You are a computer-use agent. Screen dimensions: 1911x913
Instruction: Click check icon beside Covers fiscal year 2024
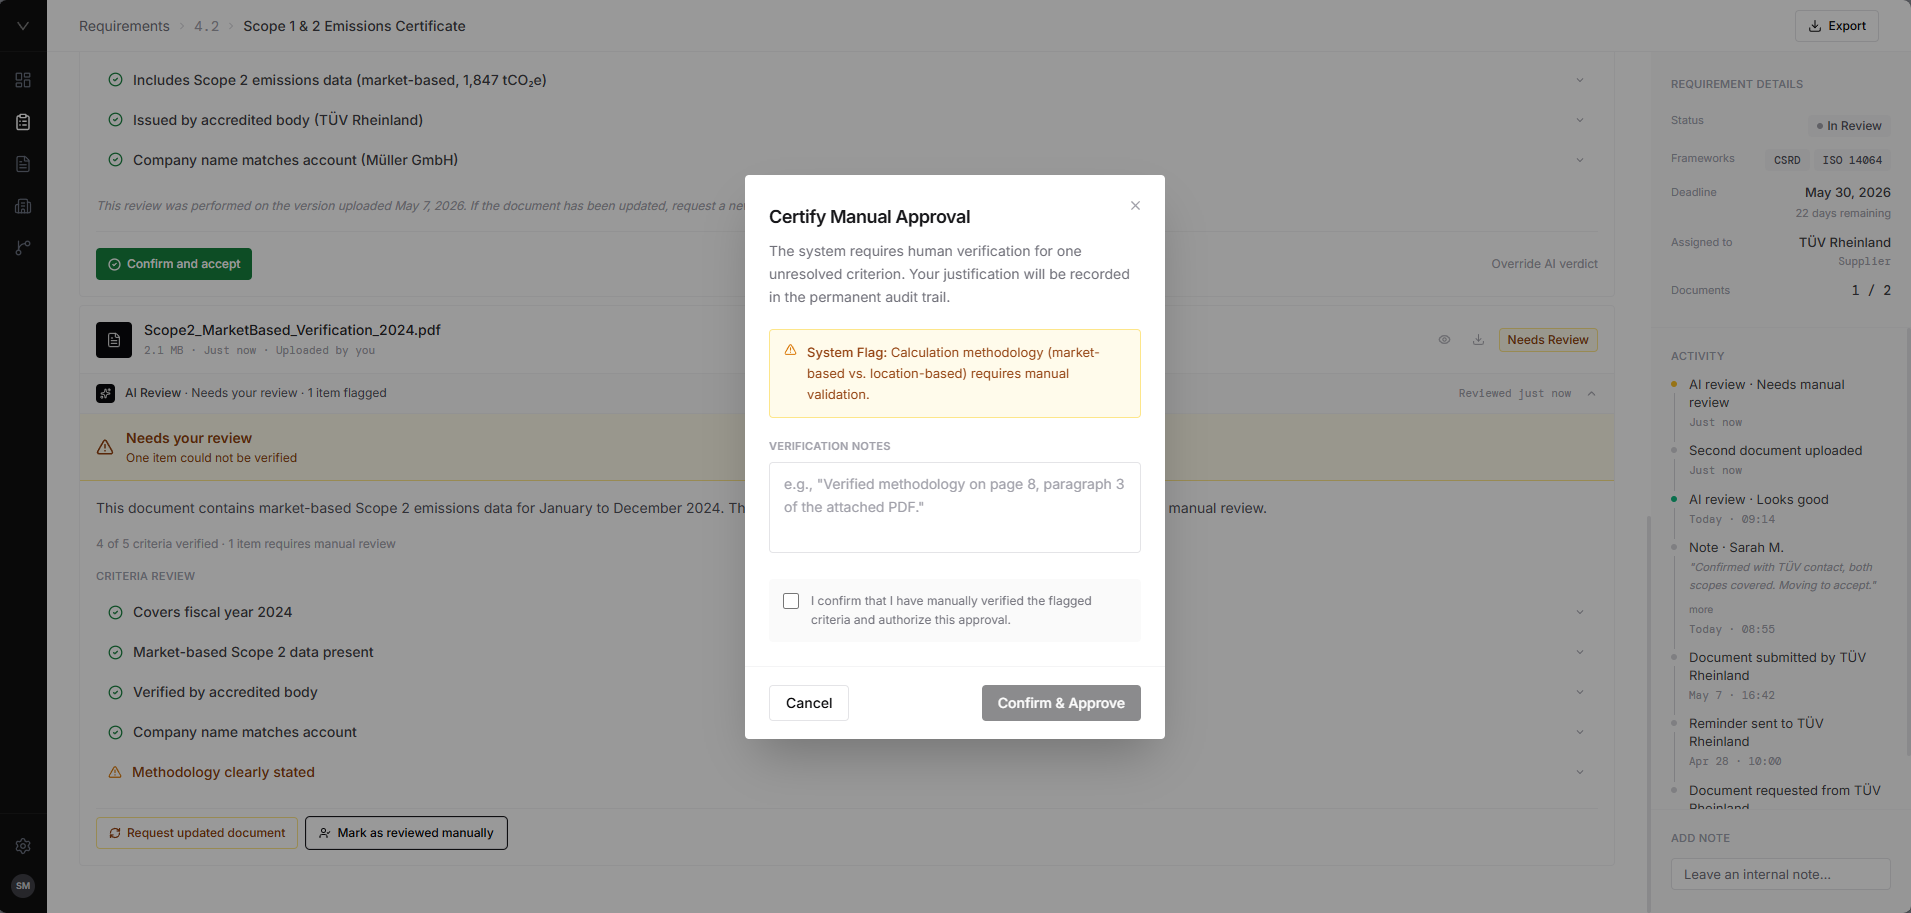115,612
